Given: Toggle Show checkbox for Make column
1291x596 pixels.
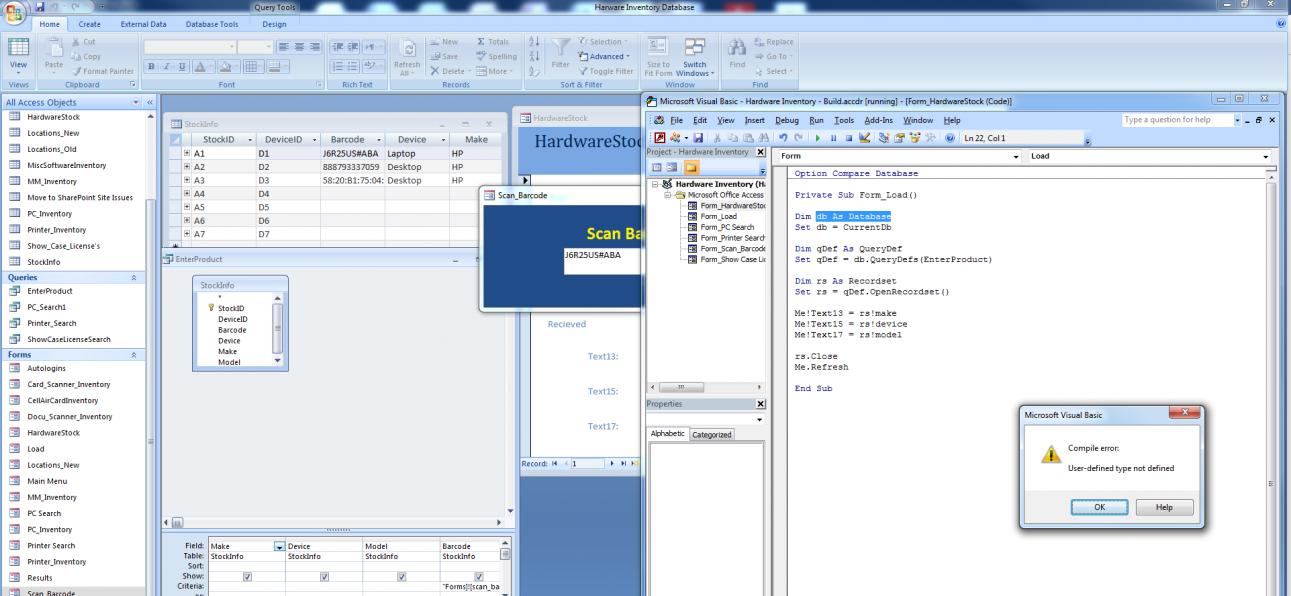Looking at the screenshot, I should pyautogui.click(x=246, y=577).
